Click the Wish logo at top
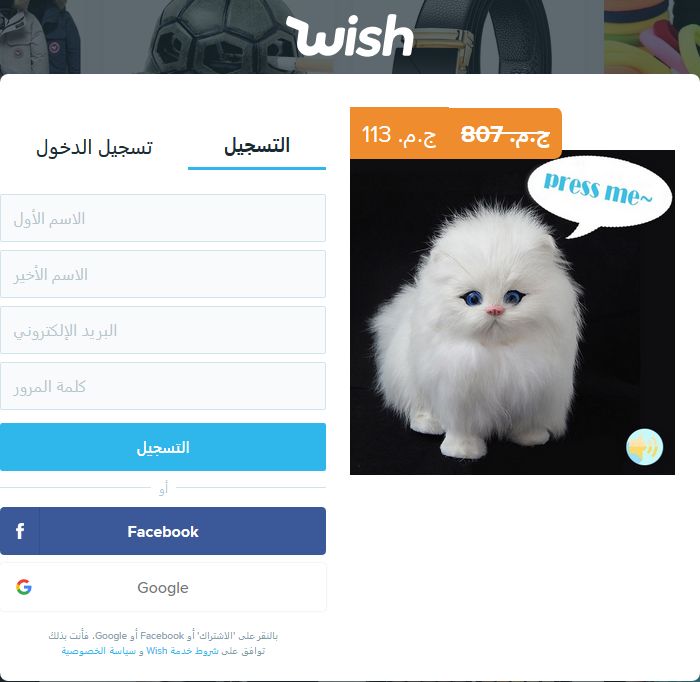 [350, 35]
